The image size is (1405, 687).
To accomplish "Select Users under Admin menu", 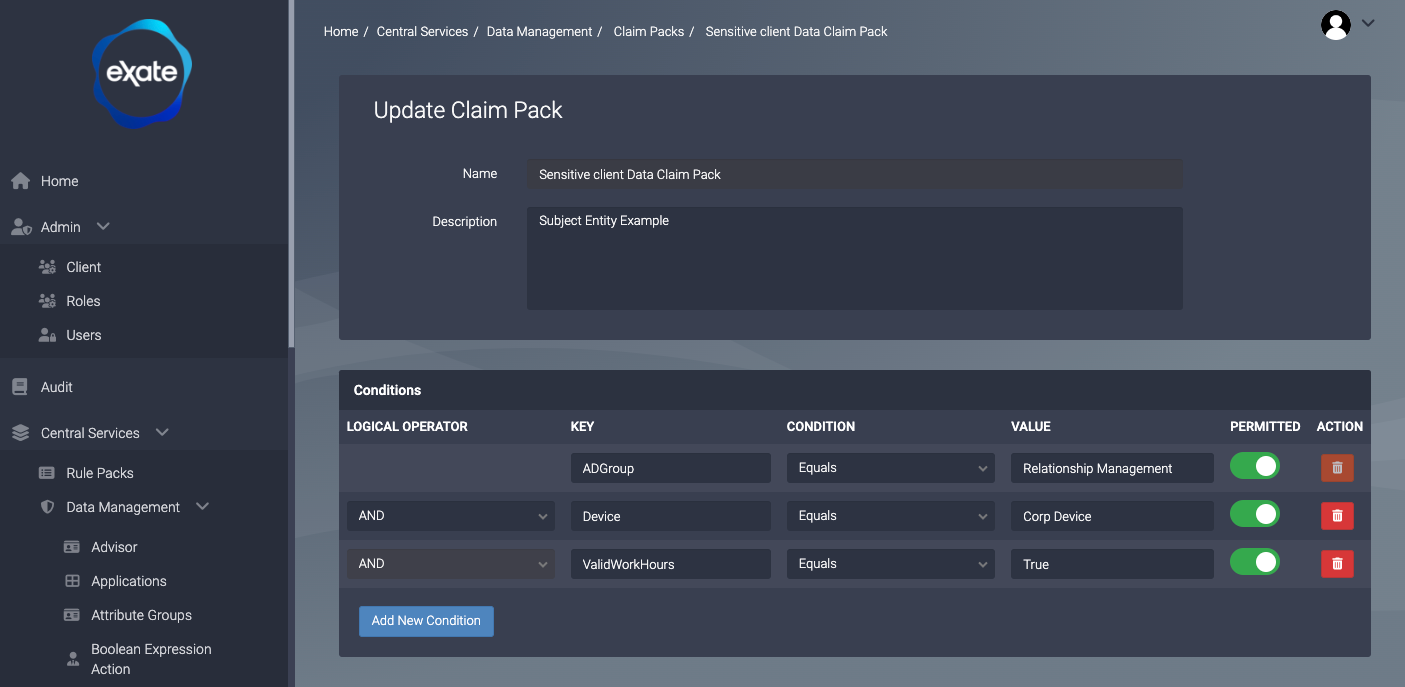I will coord(83,335).
